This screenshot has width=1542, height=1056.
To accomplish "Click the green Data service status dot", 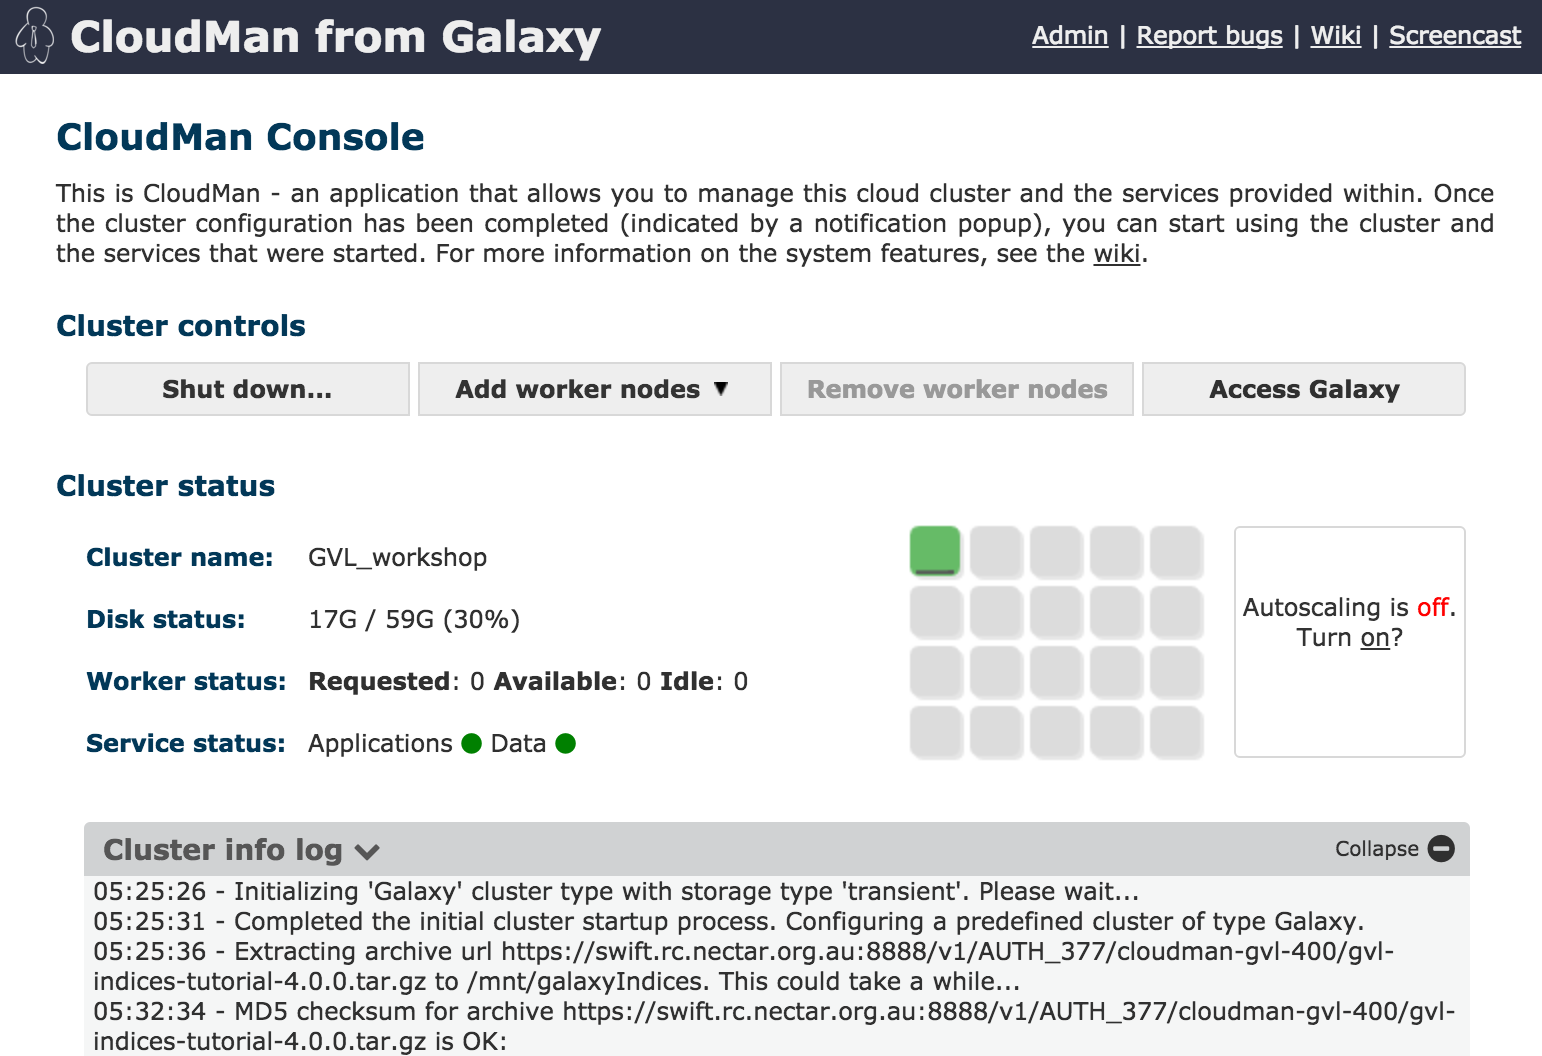I will point(565,743).
